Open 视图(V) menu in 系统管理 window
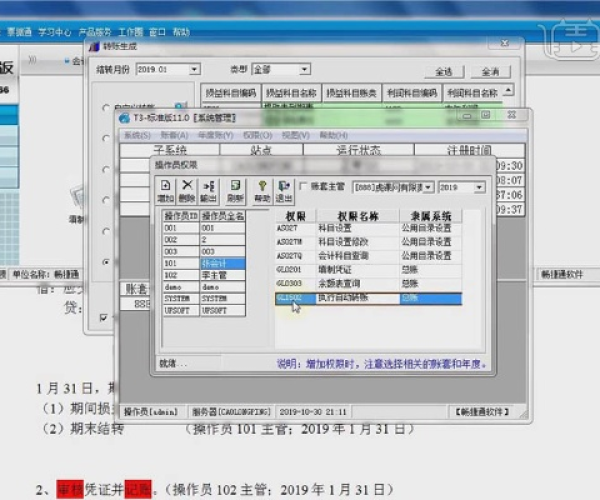The height and width of the screenshot is (500, 600). point(295,135)
